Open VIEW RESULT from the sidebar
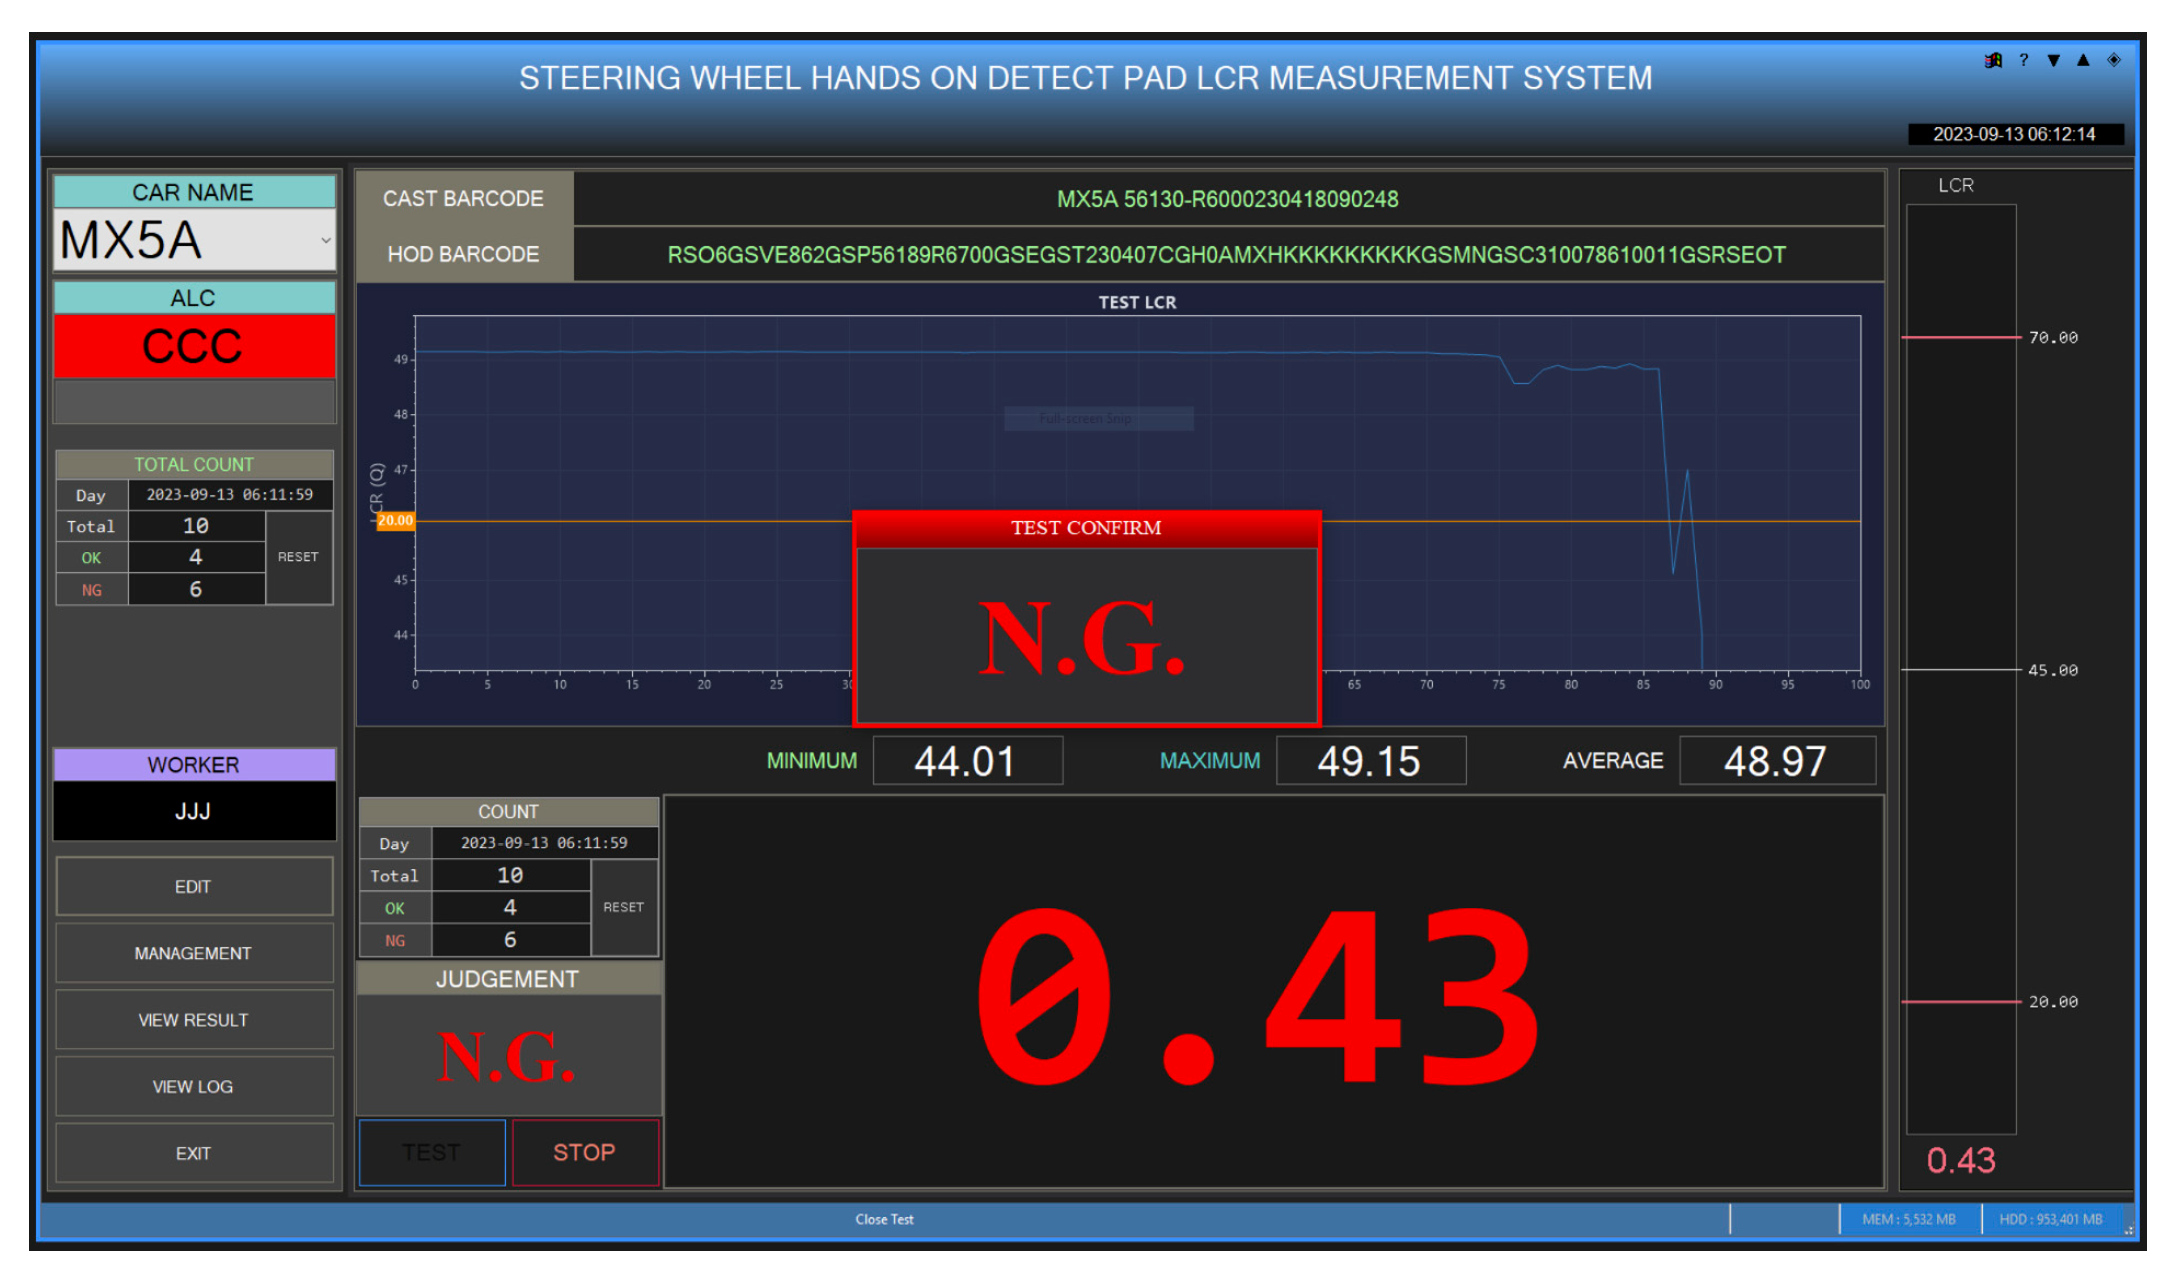Viewport: 2171px width, 1277px height. (194, 1020)
